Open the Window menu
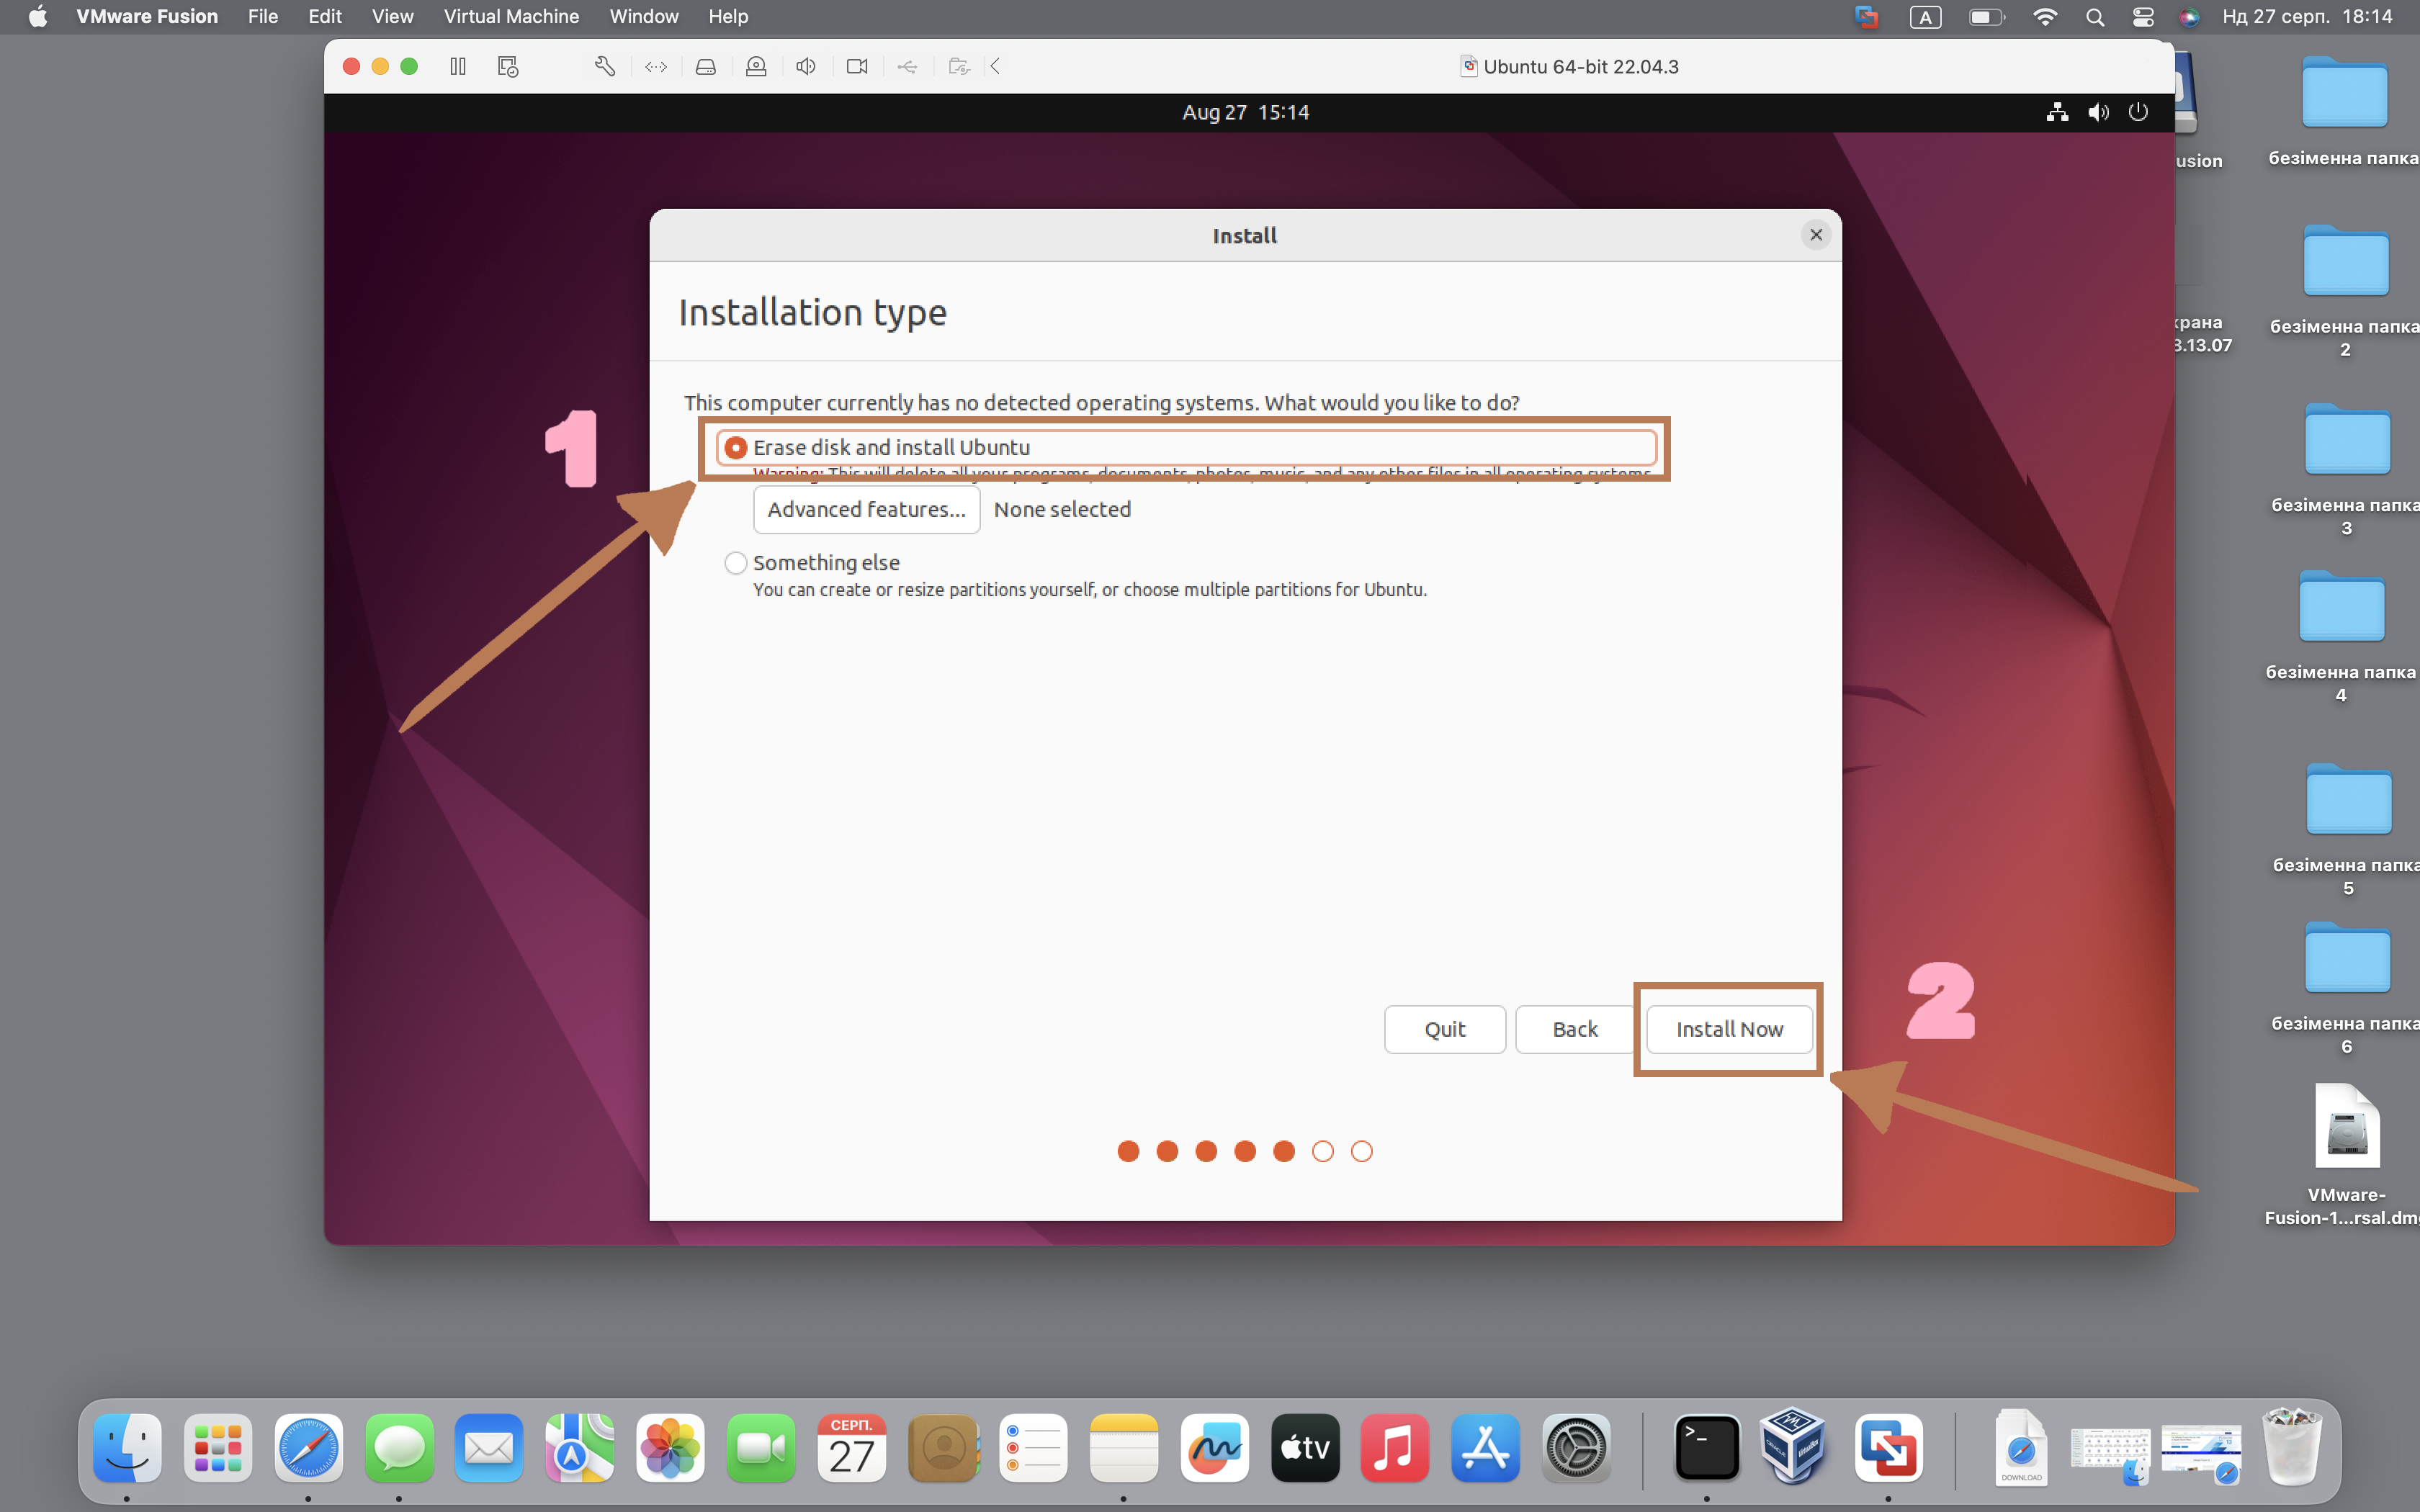 (x=644, y=16)
